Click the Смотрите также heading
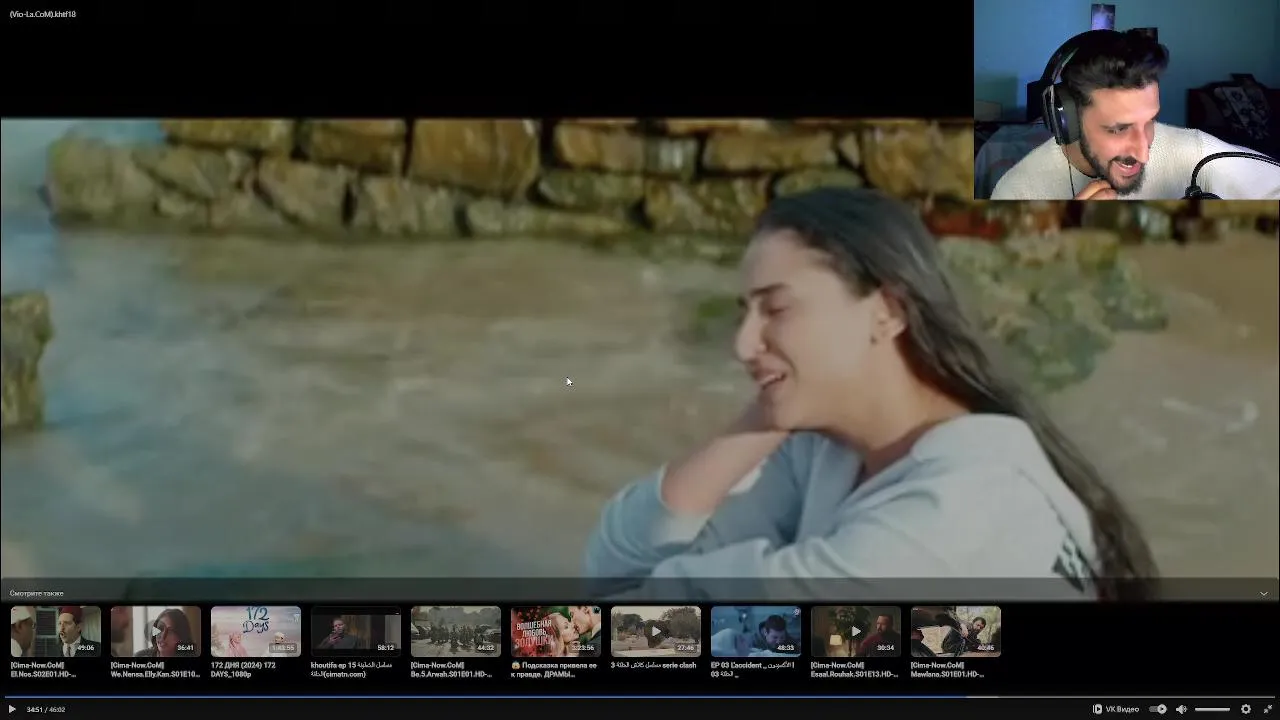The image size is (1280, 720). click(x=36, y=593)
